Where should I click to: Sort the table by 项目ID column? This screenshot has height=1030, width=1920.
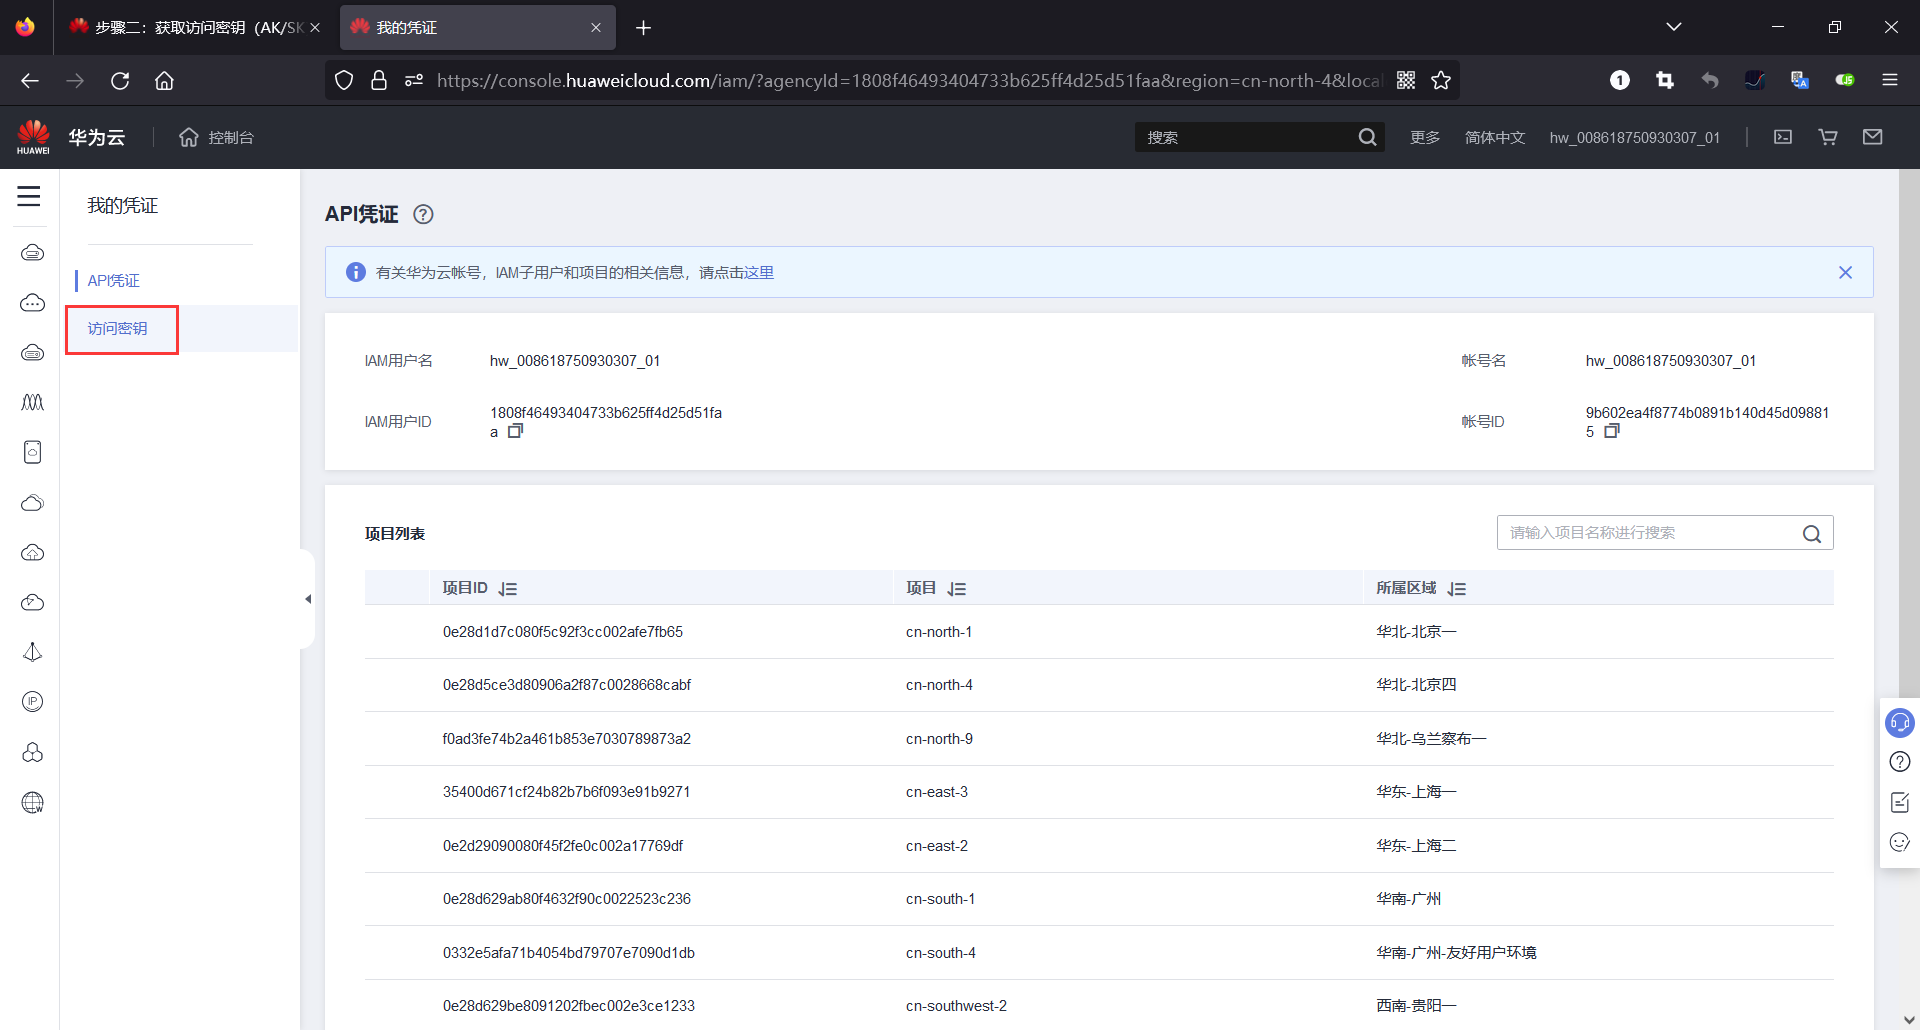508,589
